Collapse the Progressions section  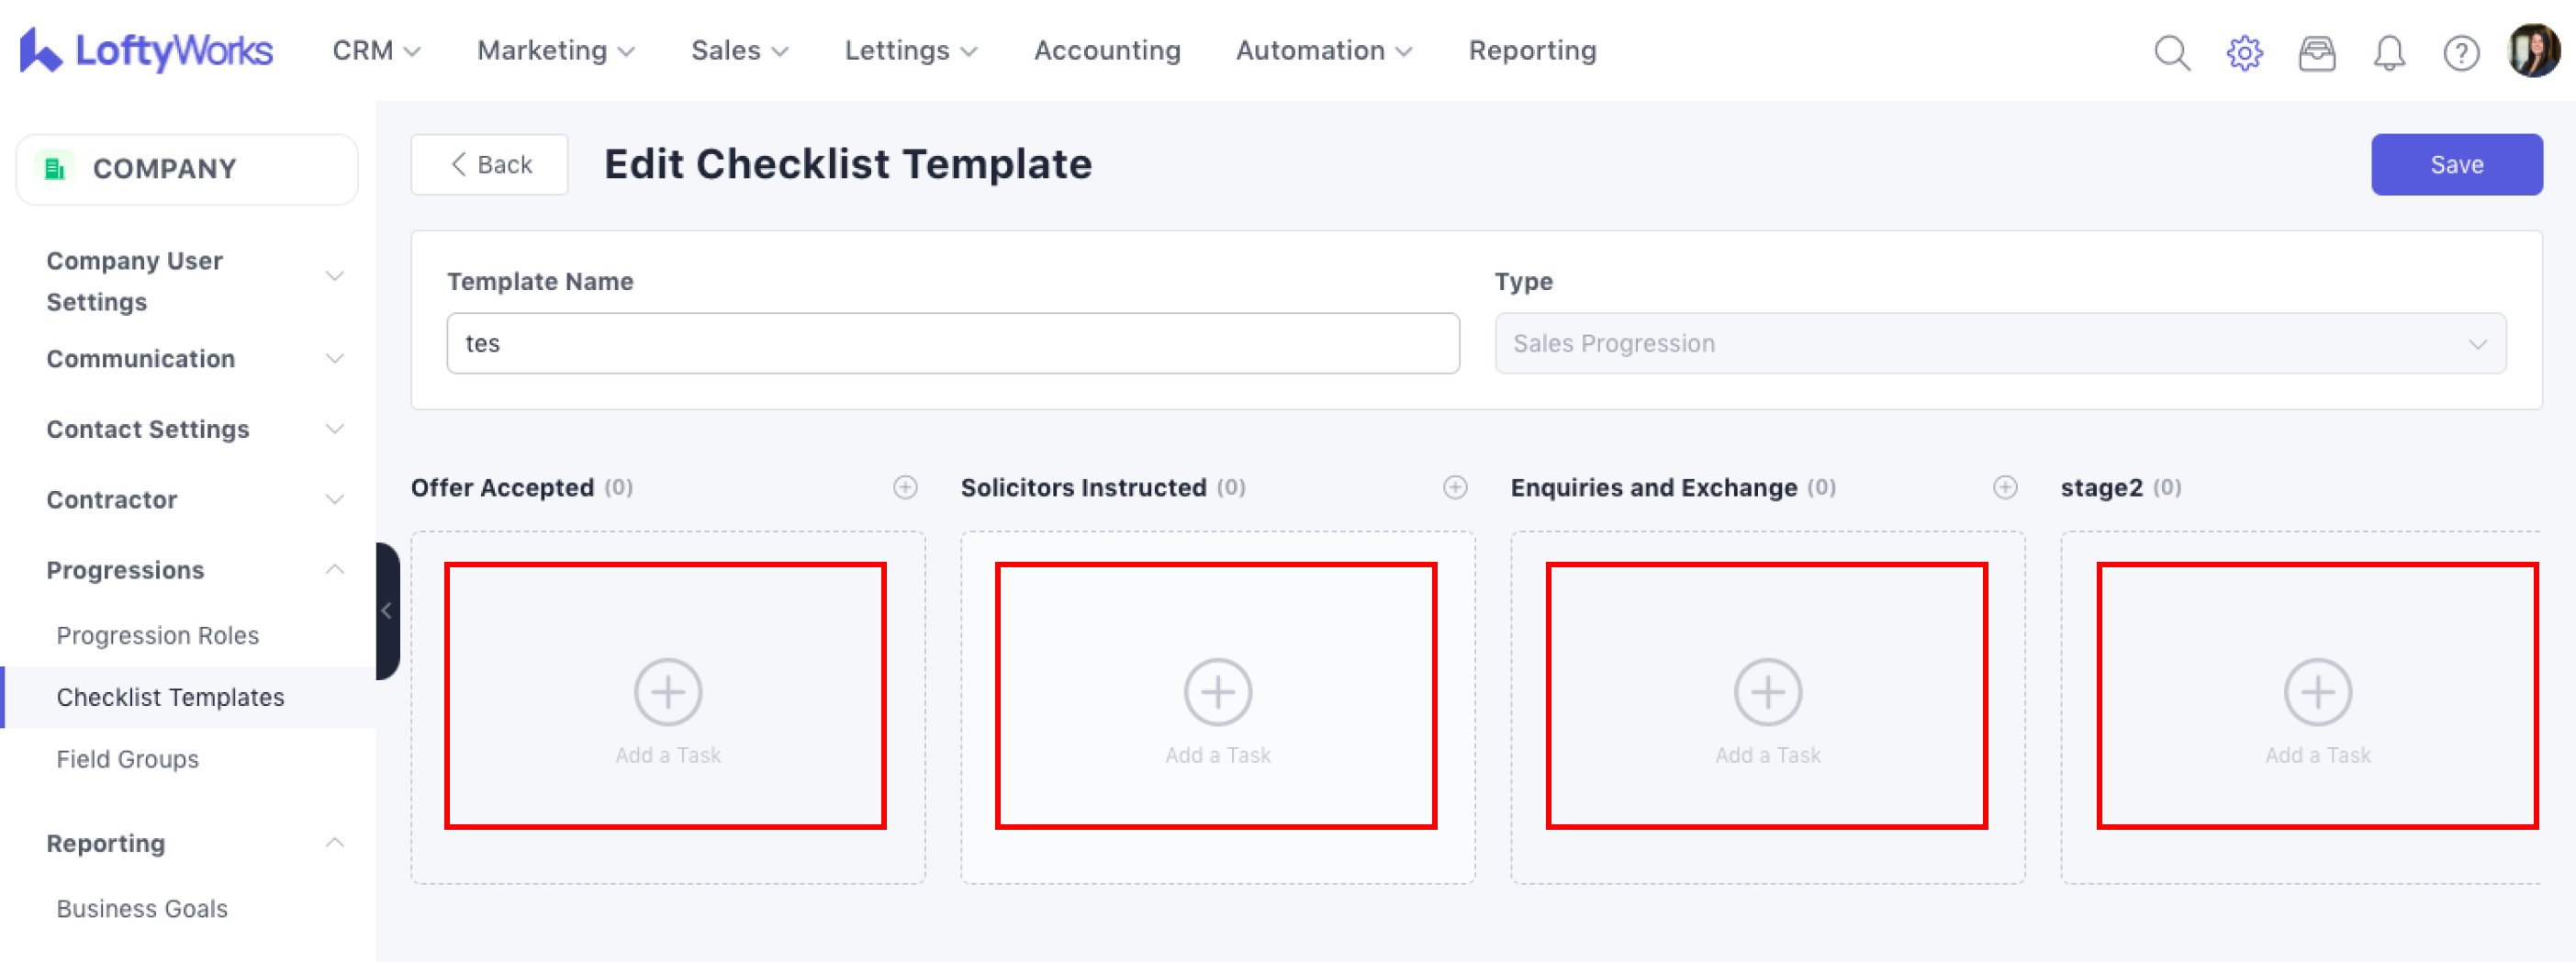tap(335, 570)
